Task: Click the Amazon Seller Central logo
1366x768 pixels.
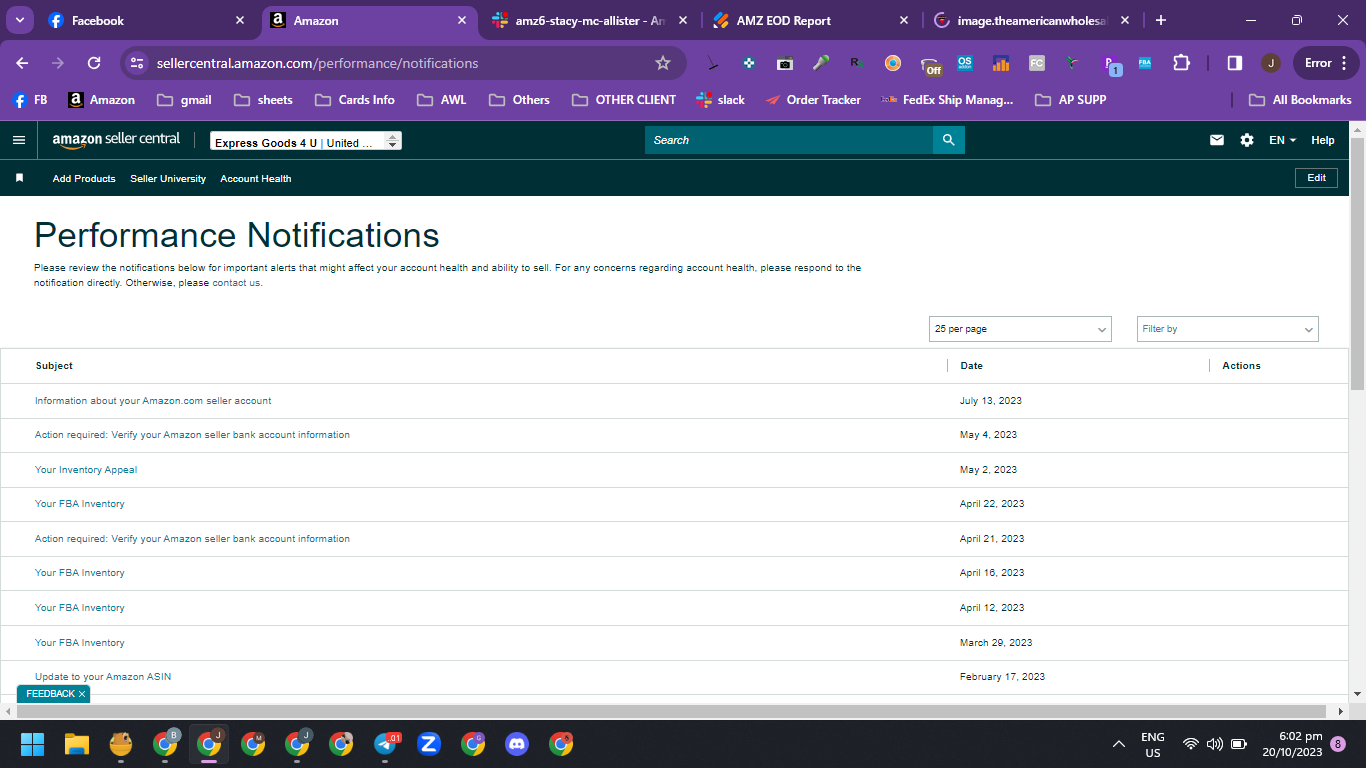Action: point(117,140)
